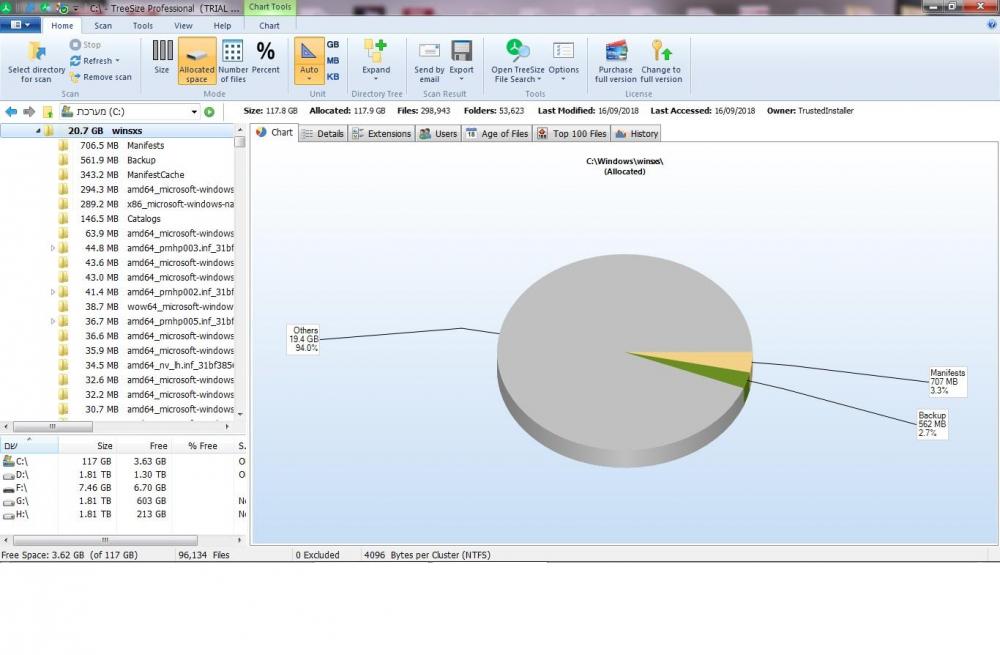Click the drive list horizontal scrollbar
The height and width of the screenshot is (655, 1000).
coord(122,540)
